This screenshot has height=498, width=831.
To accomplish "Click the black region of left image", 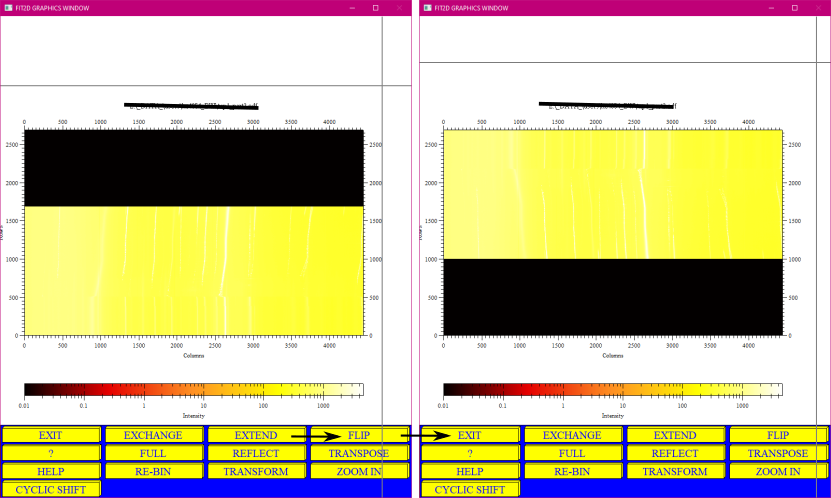I will (193, 168).
